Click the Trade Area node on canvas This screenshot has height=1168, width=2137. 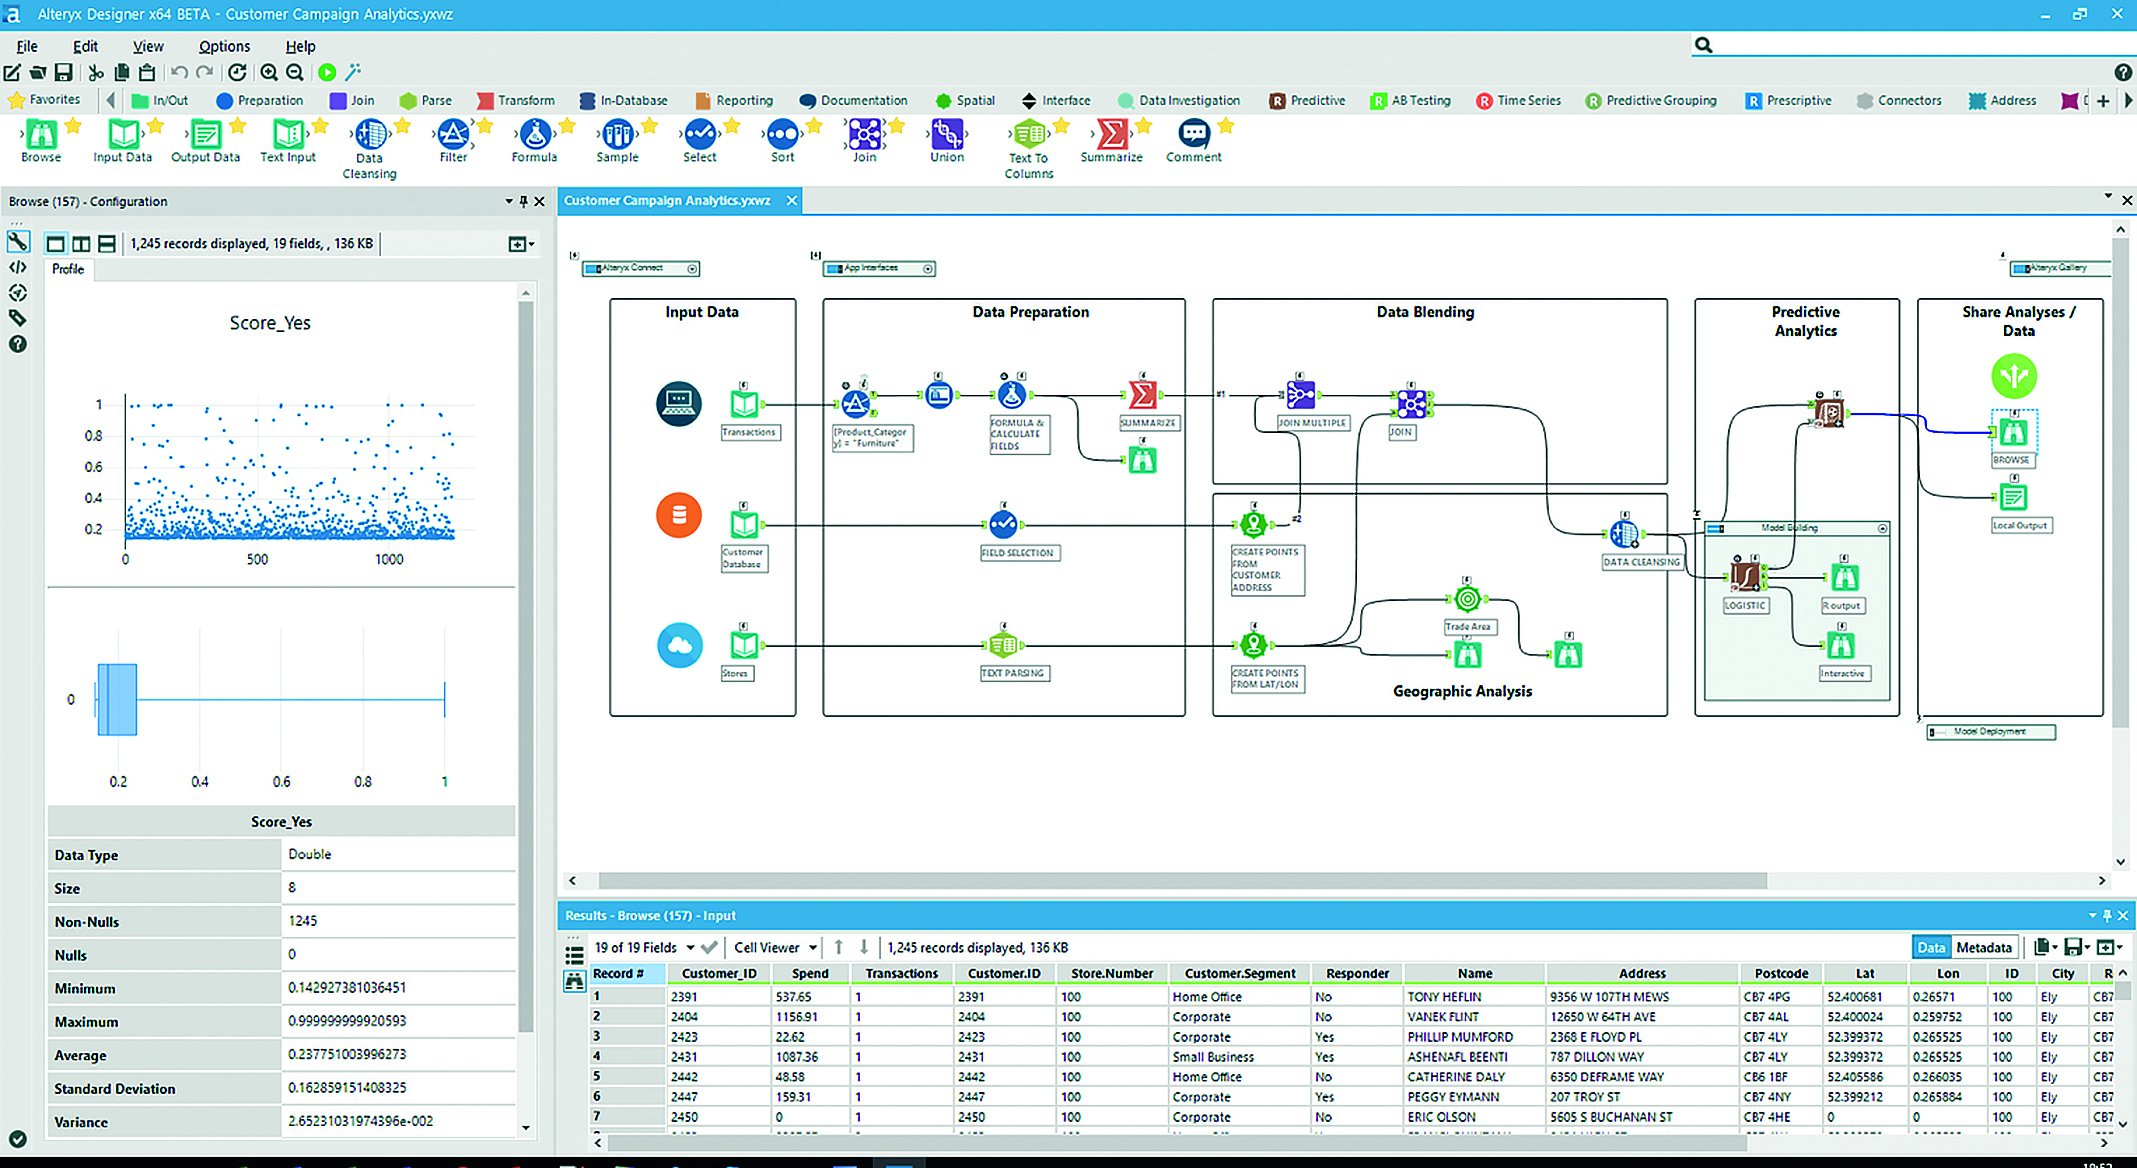coord(1467,599)
